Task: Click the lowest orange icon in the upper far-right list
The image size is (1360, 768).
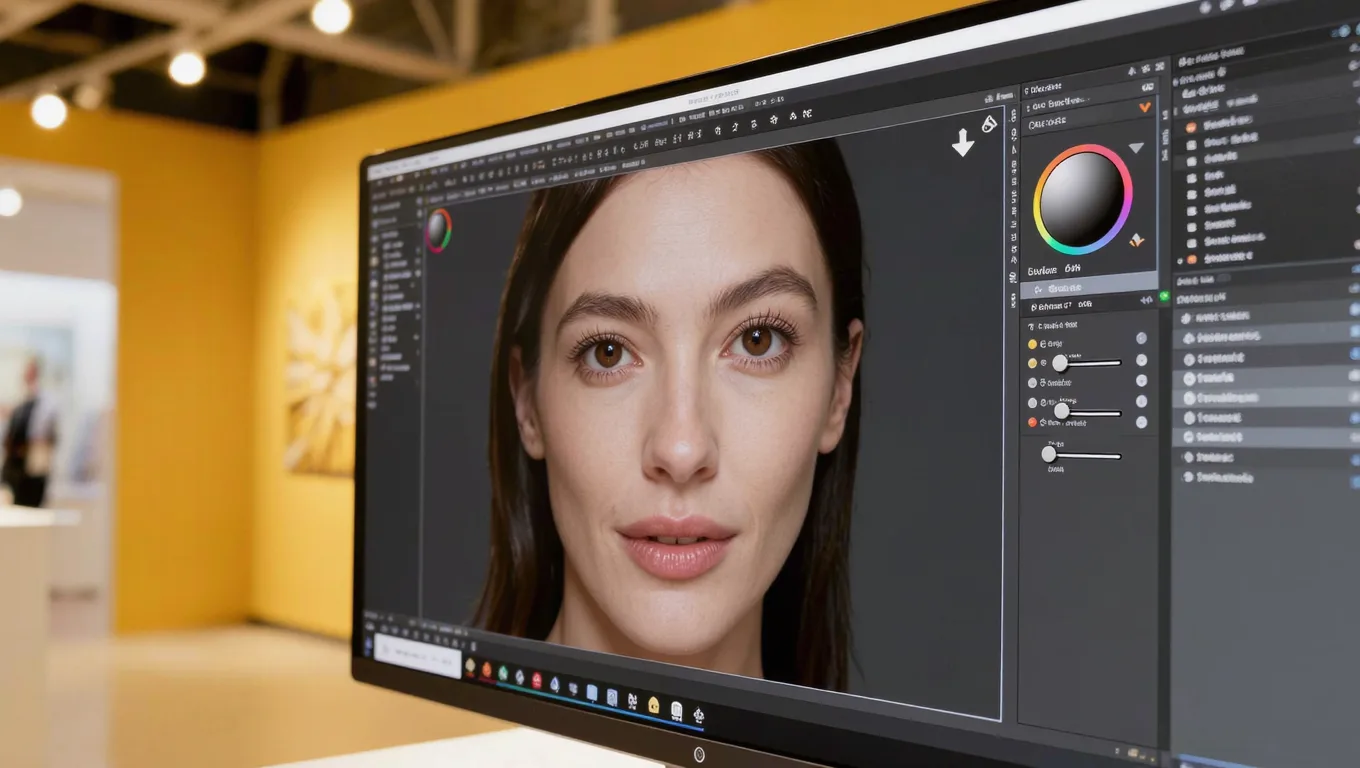Action: pyautogui.click(x=1190, y=257)
